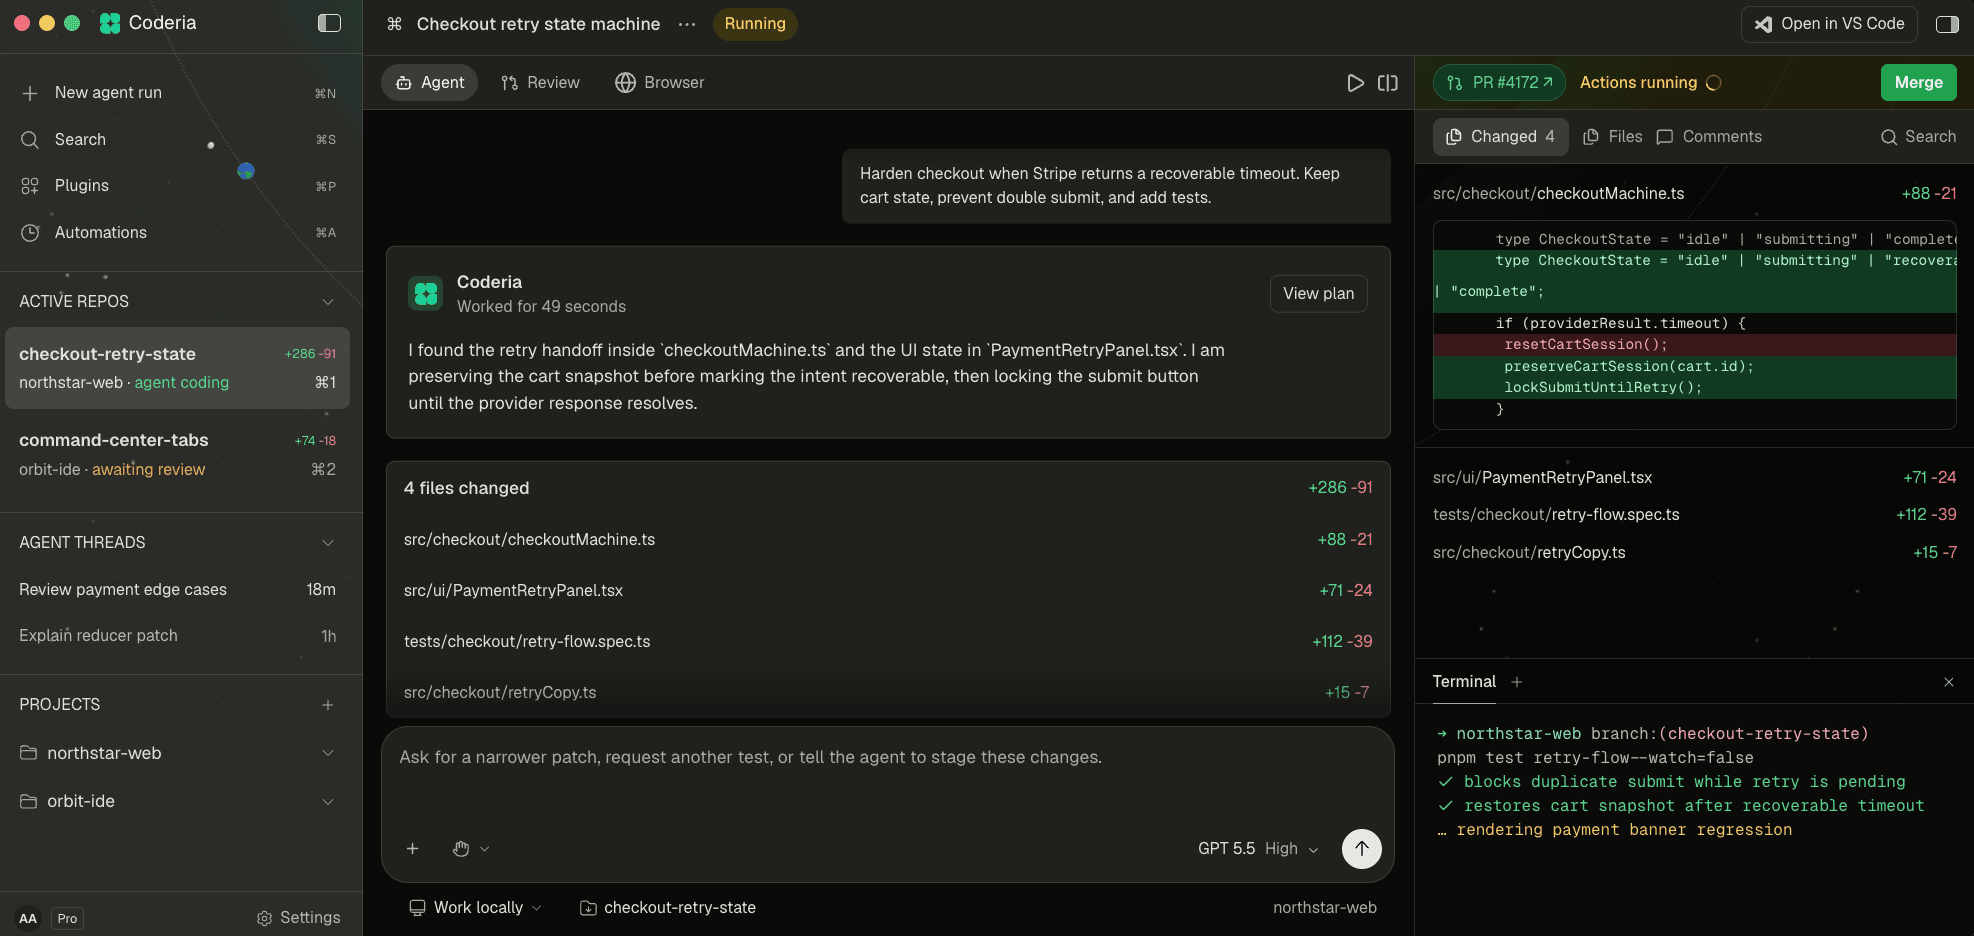Toggle the split view icon
This screenshot has width=1974, height=936.
1388,83
